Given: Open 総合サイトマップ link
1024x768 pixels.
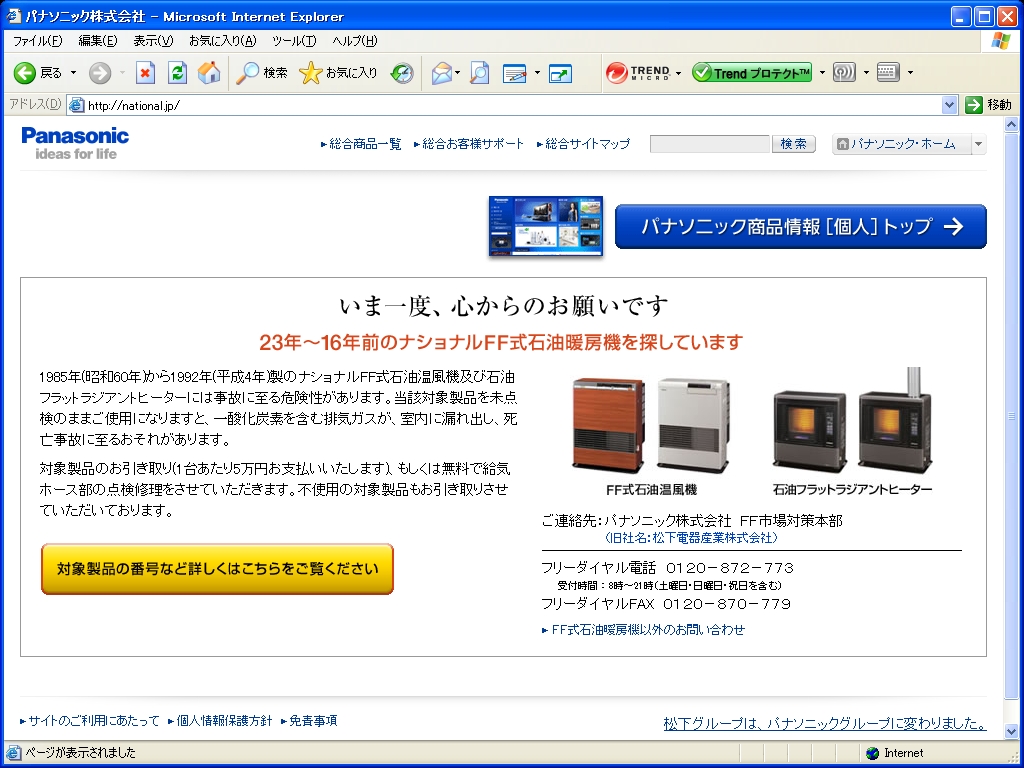Looking at the screenshot, I should 583,144.
